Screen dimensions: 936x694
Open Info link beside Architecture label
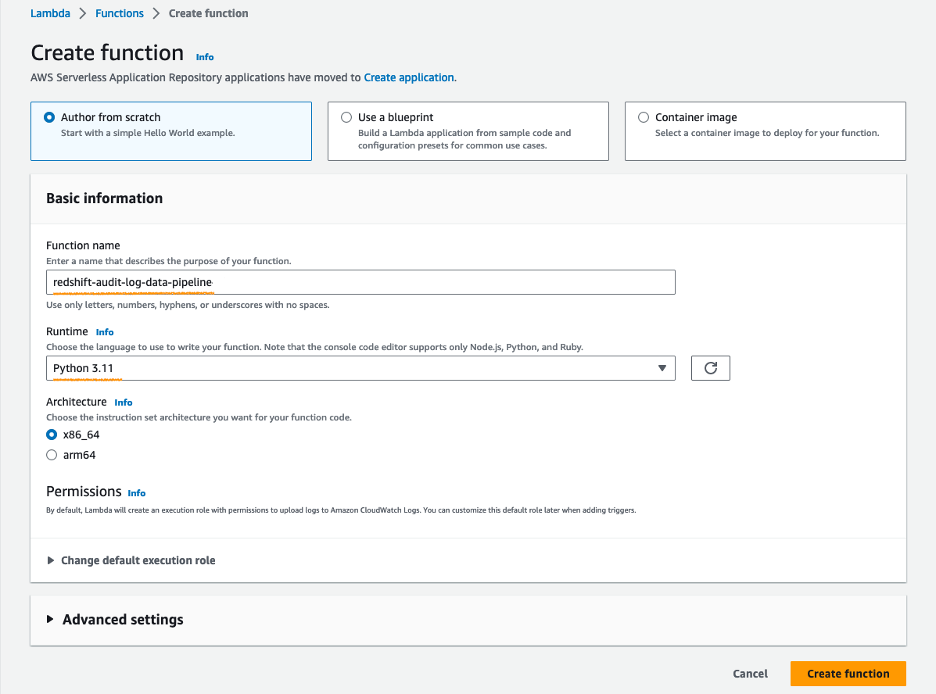pyautogui.click(x=123, y=403)
